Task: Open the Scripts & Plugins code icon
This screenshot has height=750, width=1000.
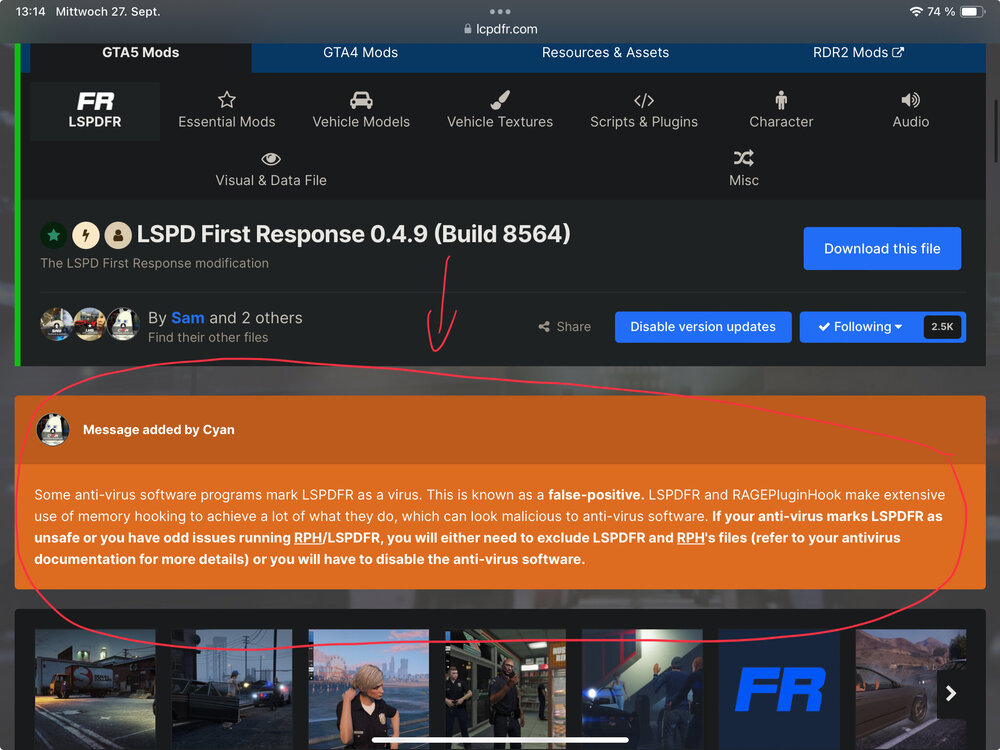Action: tap(643, 100)
